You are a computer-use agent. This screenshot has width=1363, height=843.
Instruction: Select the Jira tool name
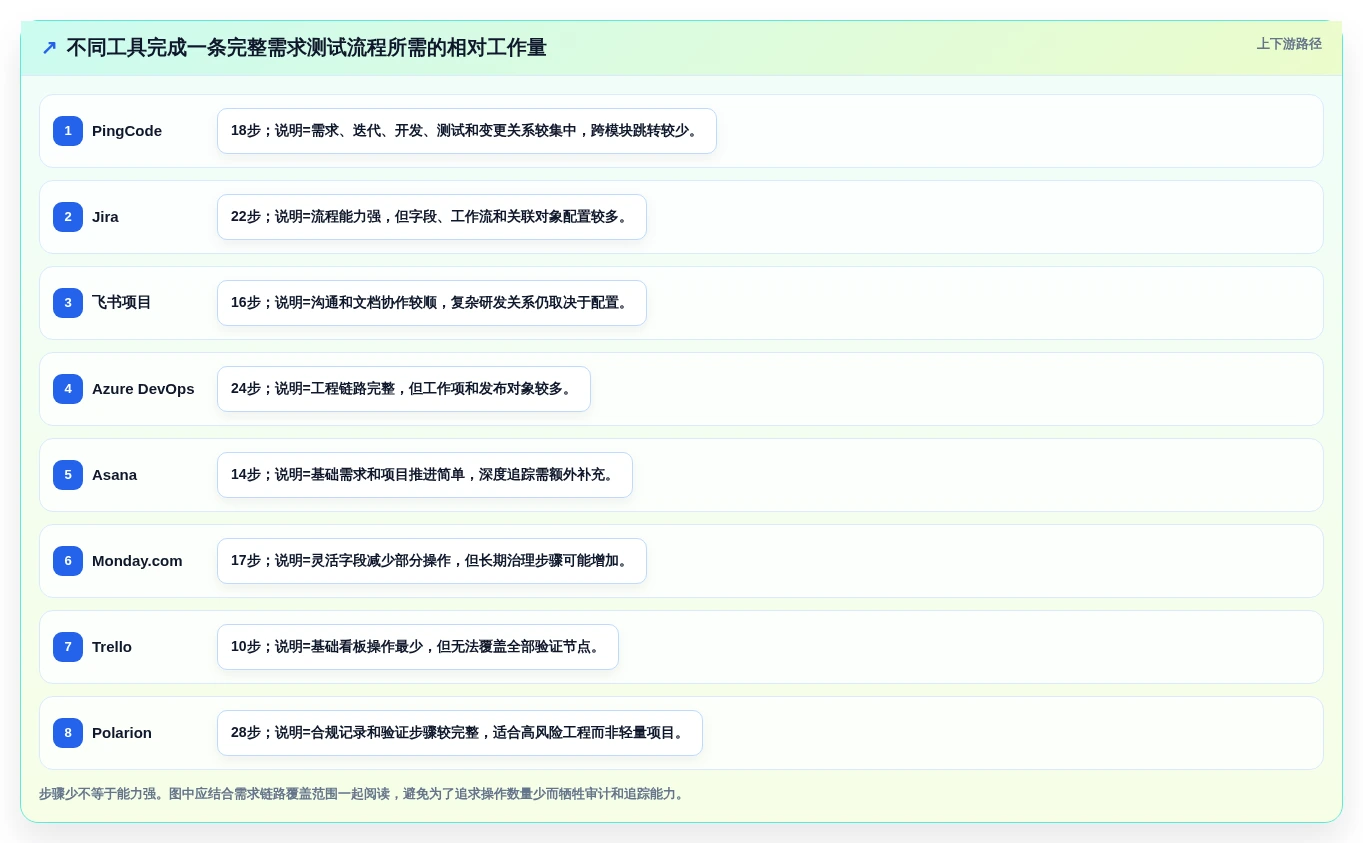point(105,217)
